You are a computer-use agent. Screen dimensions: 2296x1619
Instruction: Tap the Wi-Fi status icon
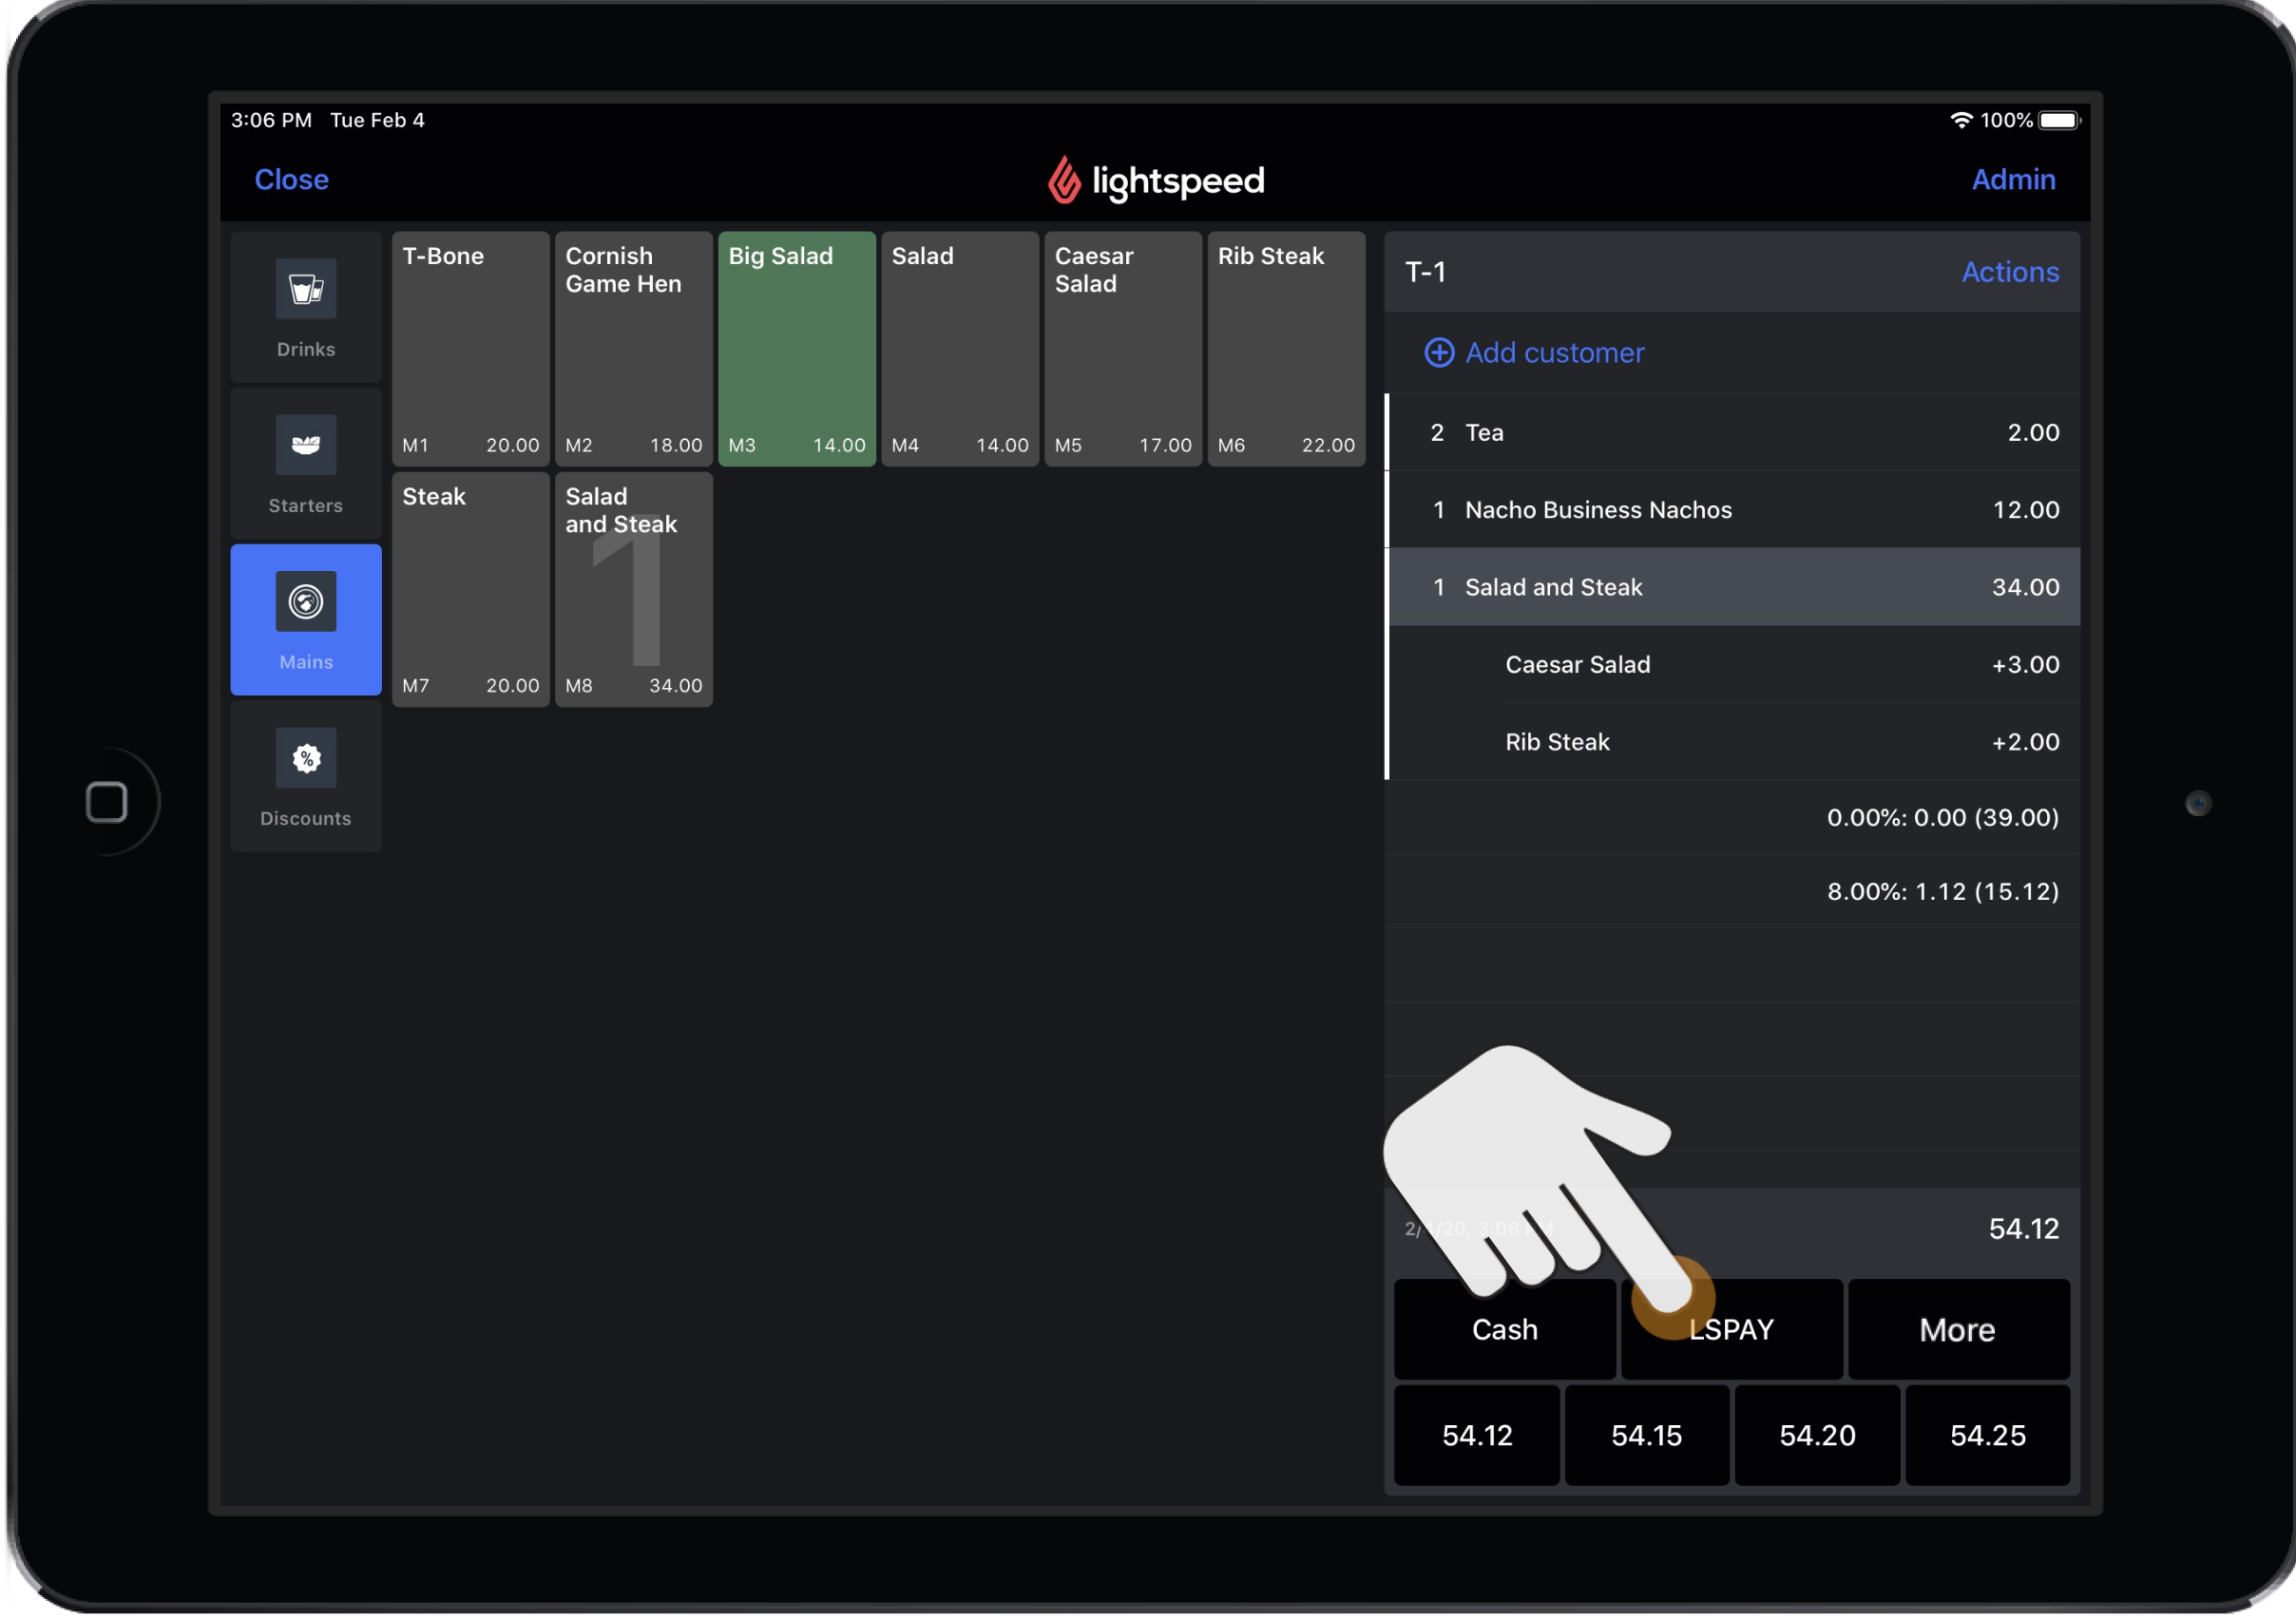click(1961, 120)
